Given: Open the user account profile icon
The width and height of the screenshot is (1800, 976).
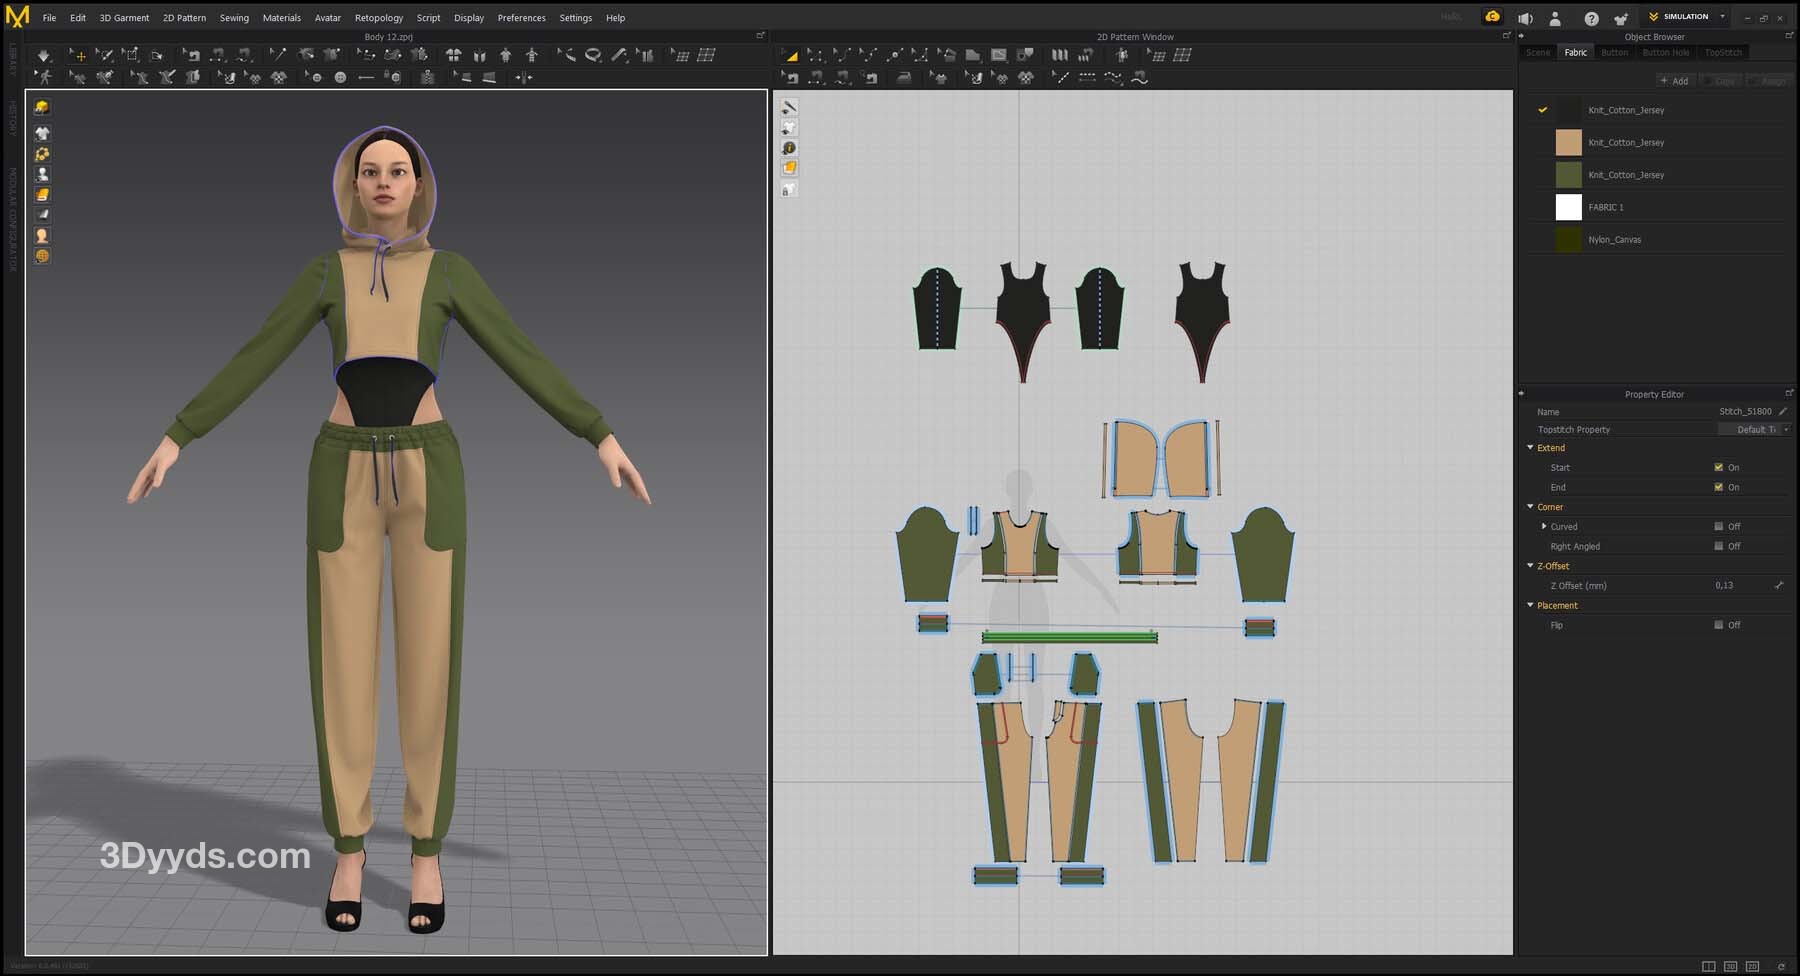Looking at the screenshot, I should point(1555,18).
